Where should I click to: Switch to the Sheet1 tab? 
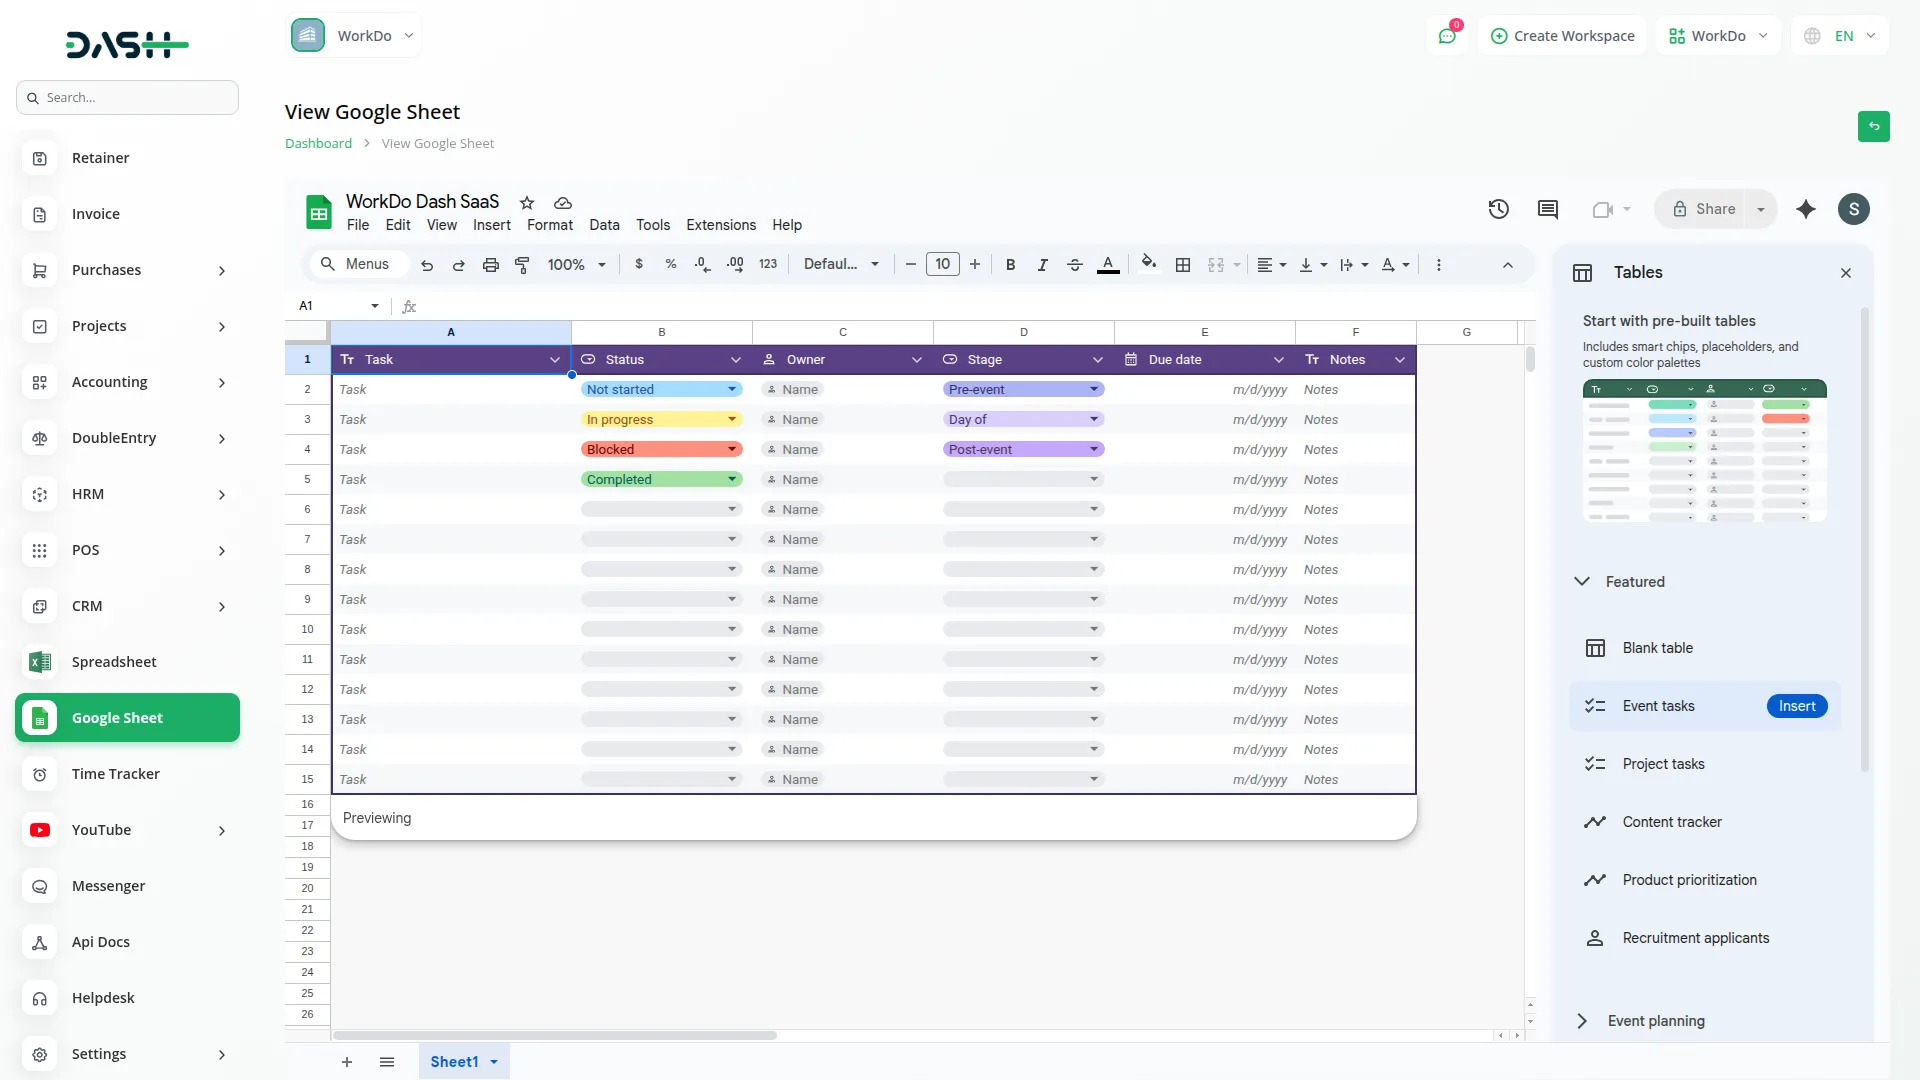[456, 1062]
